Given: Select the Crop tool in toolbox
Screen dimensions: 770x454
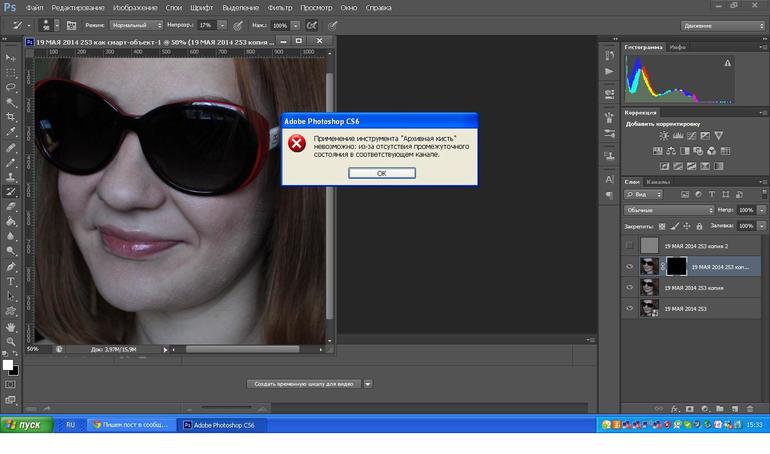Looking at the screenshot, I should pos(11,116).
